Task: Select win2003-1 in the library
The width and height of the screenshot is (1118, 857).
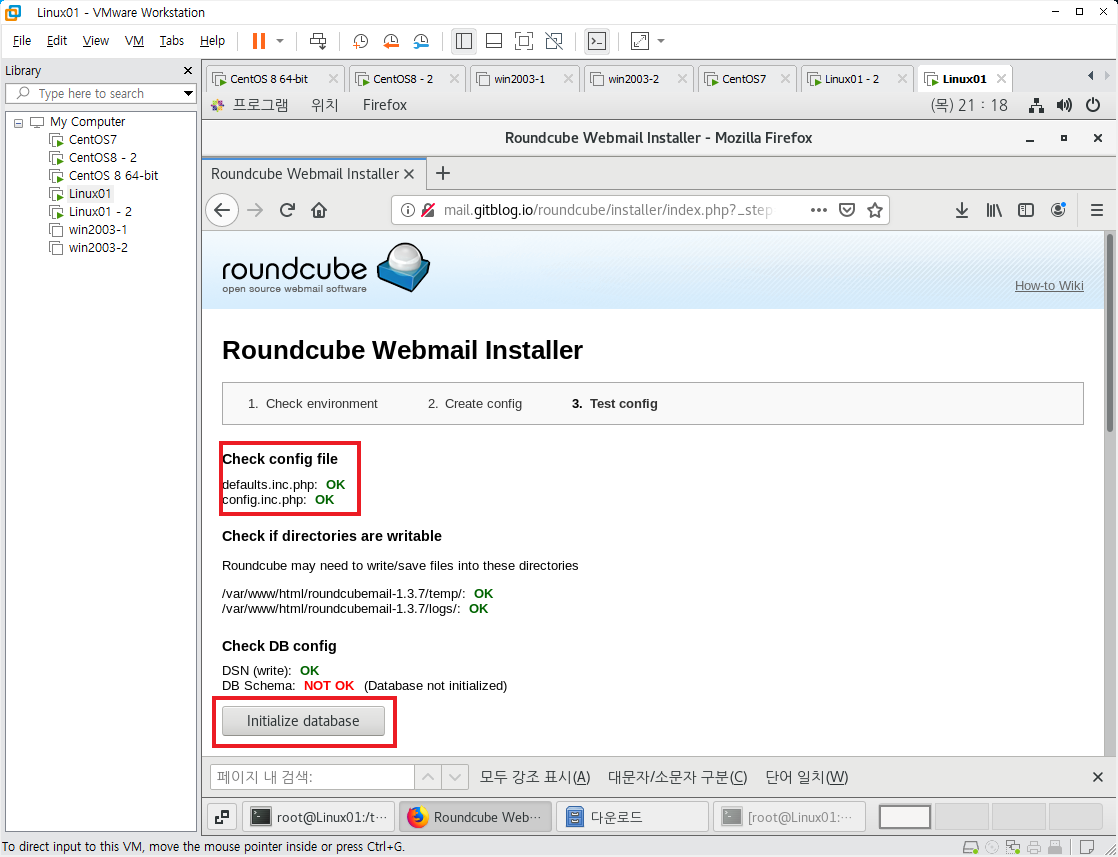Action: point(98,230)
